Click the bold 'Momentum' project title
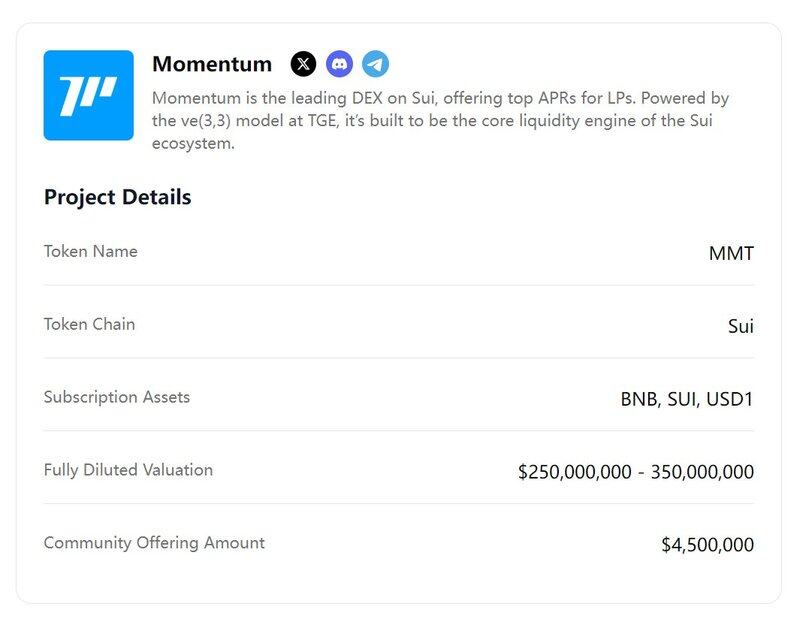The width and height of the screenshot is (800, 634). click(212, 64)
